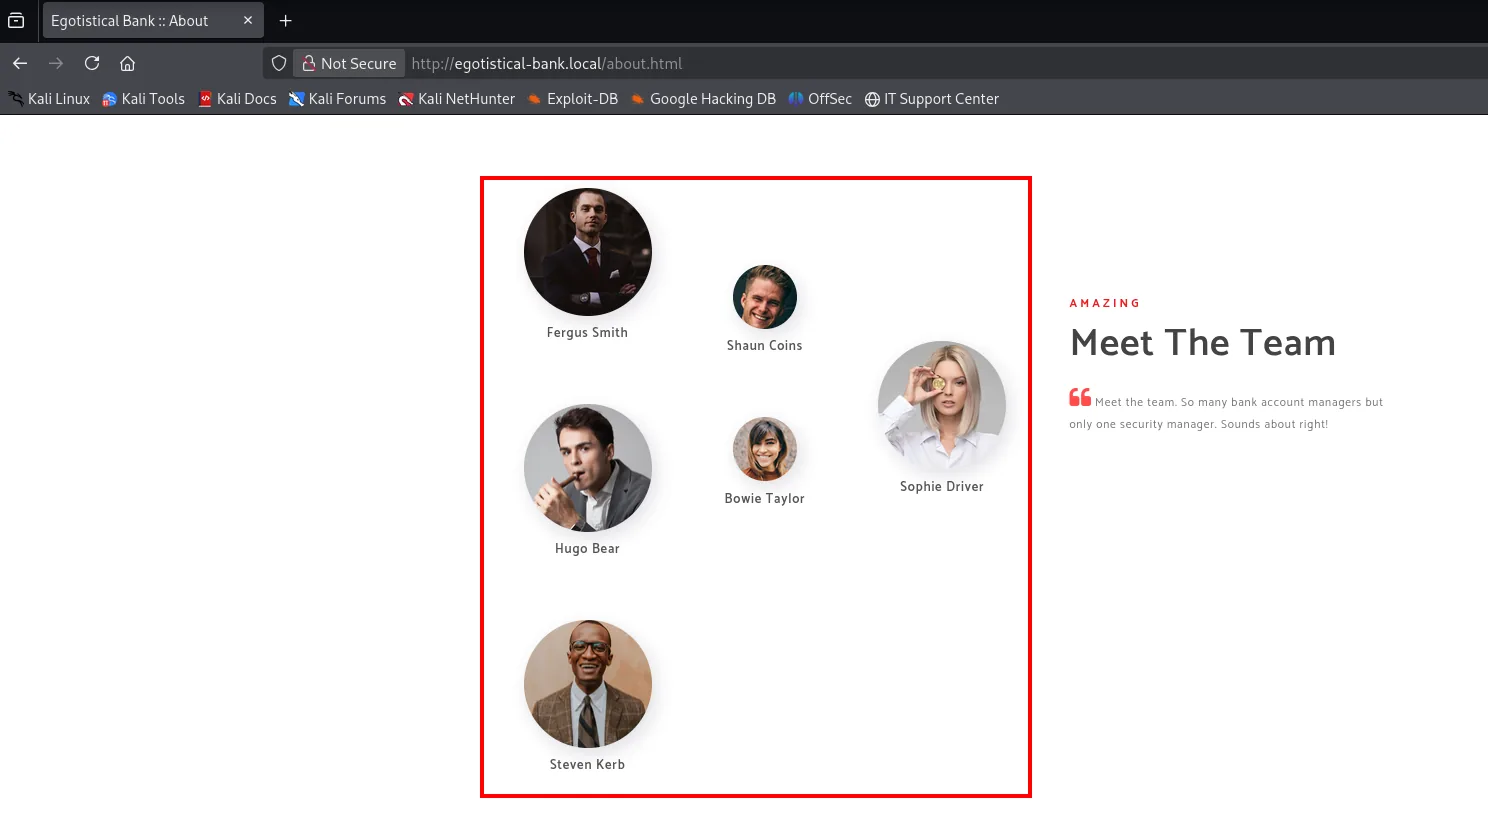Click the Not Secure padlock indicator
Viewport: 1488px width, 830px height.
tap(349, 63)
